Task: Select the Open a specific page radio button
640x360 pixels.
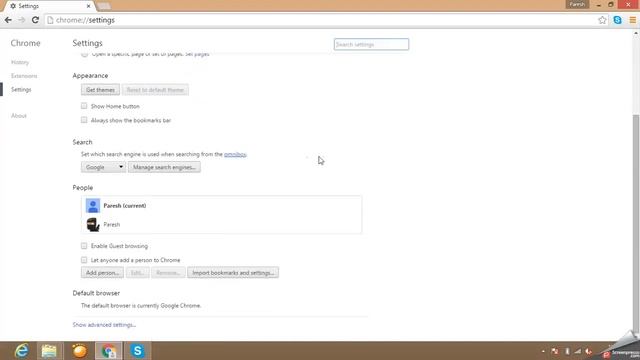Action: coord(84,54)
